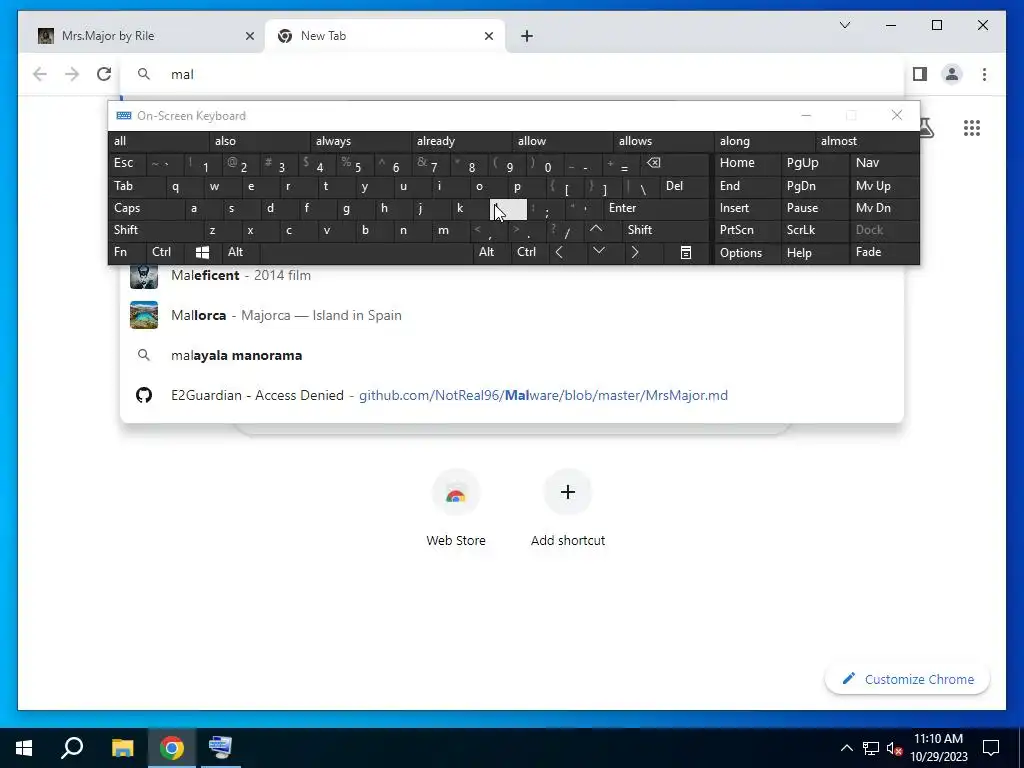The width and height of the screenshot is (1024, 768).
Task: Toggle the left Shift key
Action: coord(156,230)
